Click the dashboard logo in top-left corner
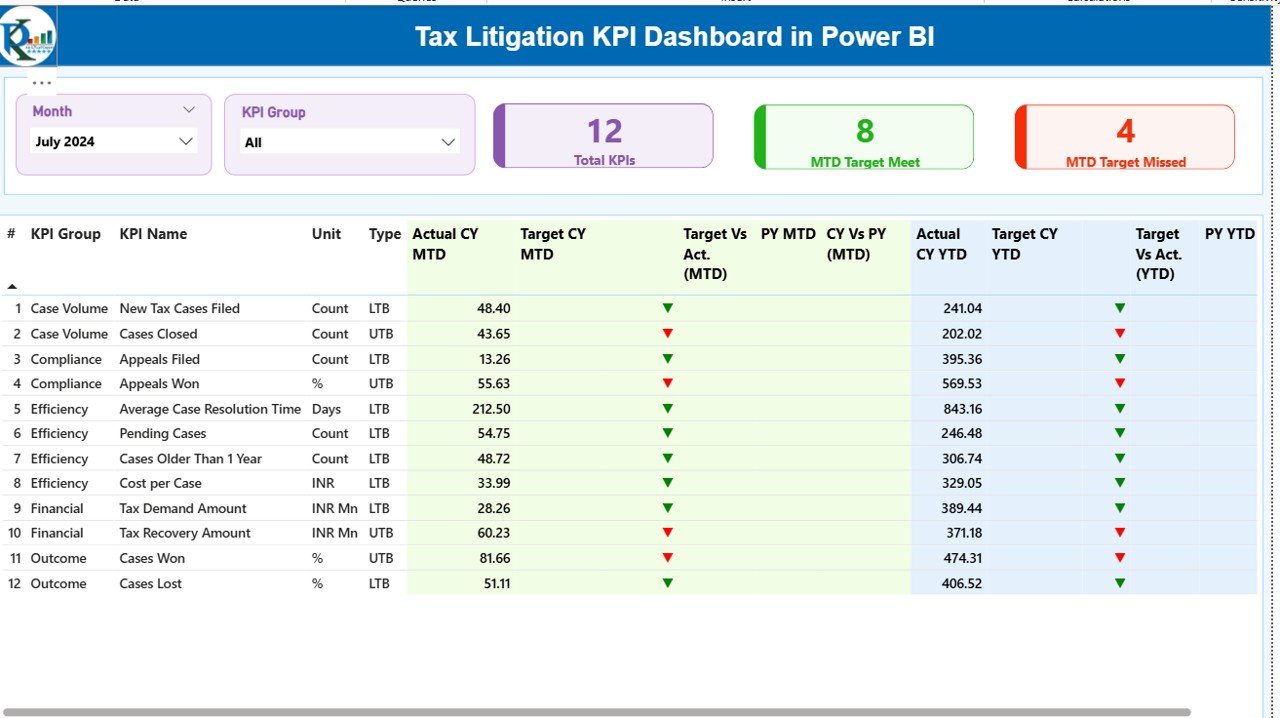The image size is (1280, 718). pyautogui.click(x=28, y=35)
